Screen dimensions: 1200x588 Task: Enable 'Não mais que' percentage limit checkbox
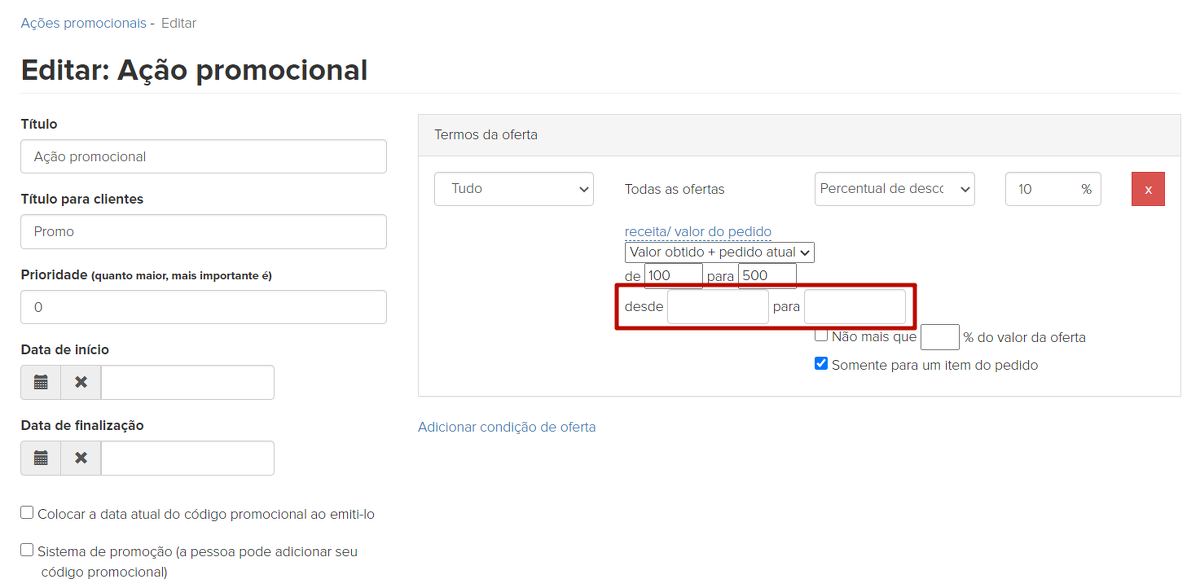(821, 336)
